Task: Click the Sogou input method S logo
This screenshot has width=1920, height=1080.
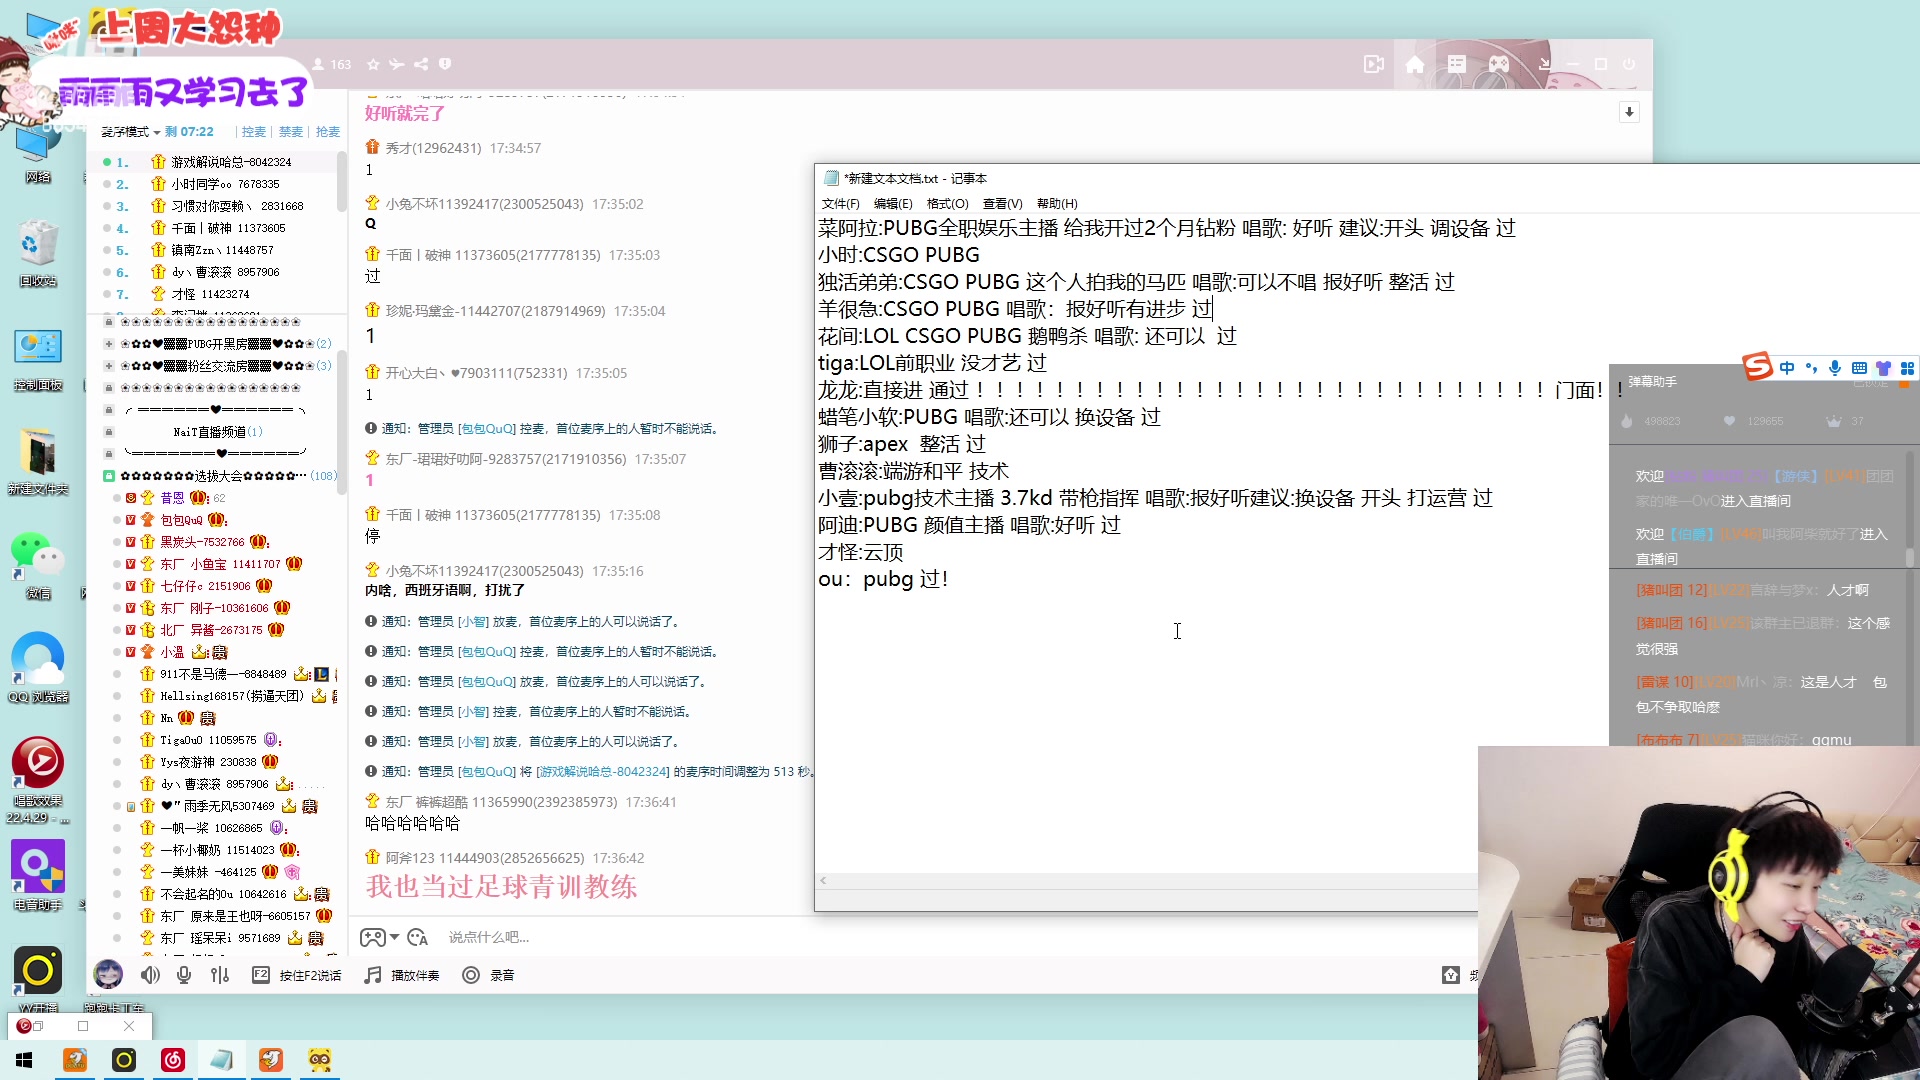Action: (x=1758, y=367)
